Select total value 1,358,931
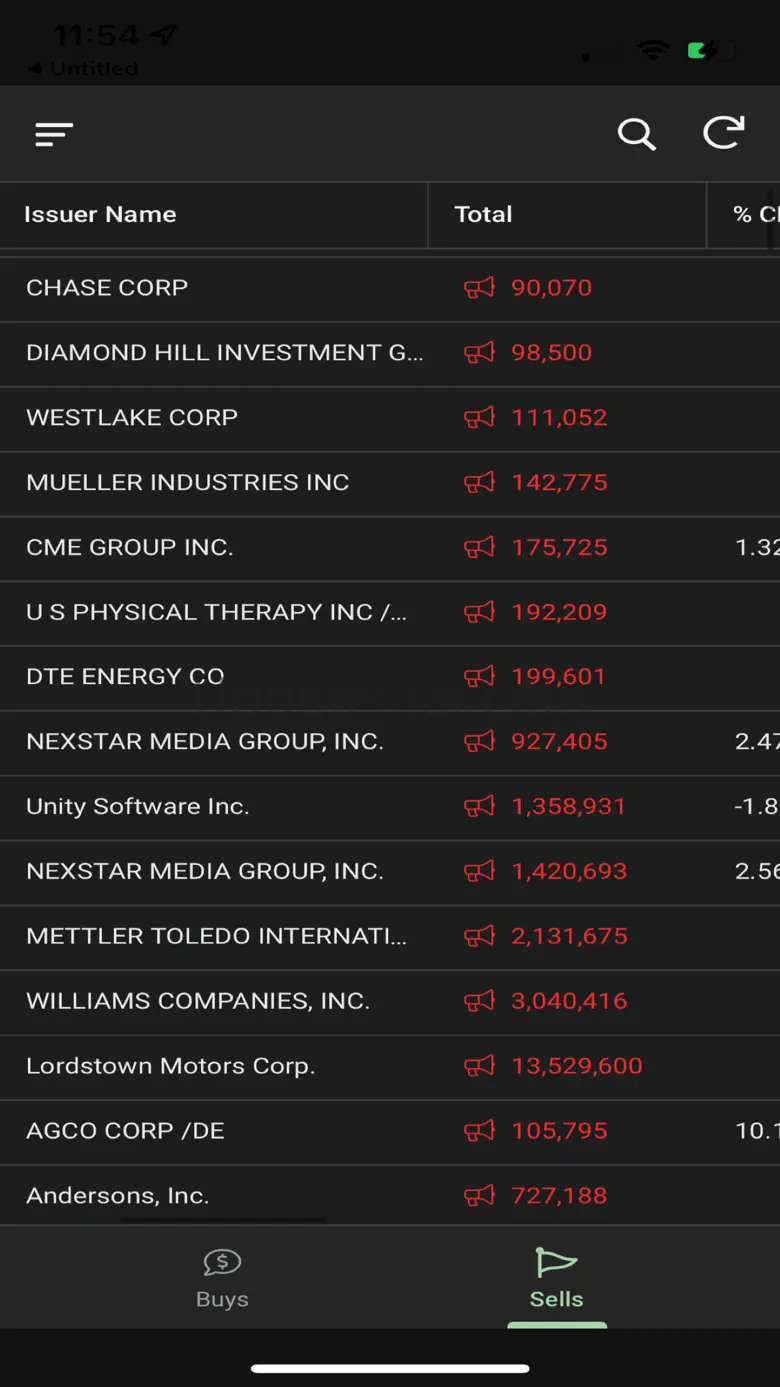Screen dimensions: 780x1387 tap(568, 807)
